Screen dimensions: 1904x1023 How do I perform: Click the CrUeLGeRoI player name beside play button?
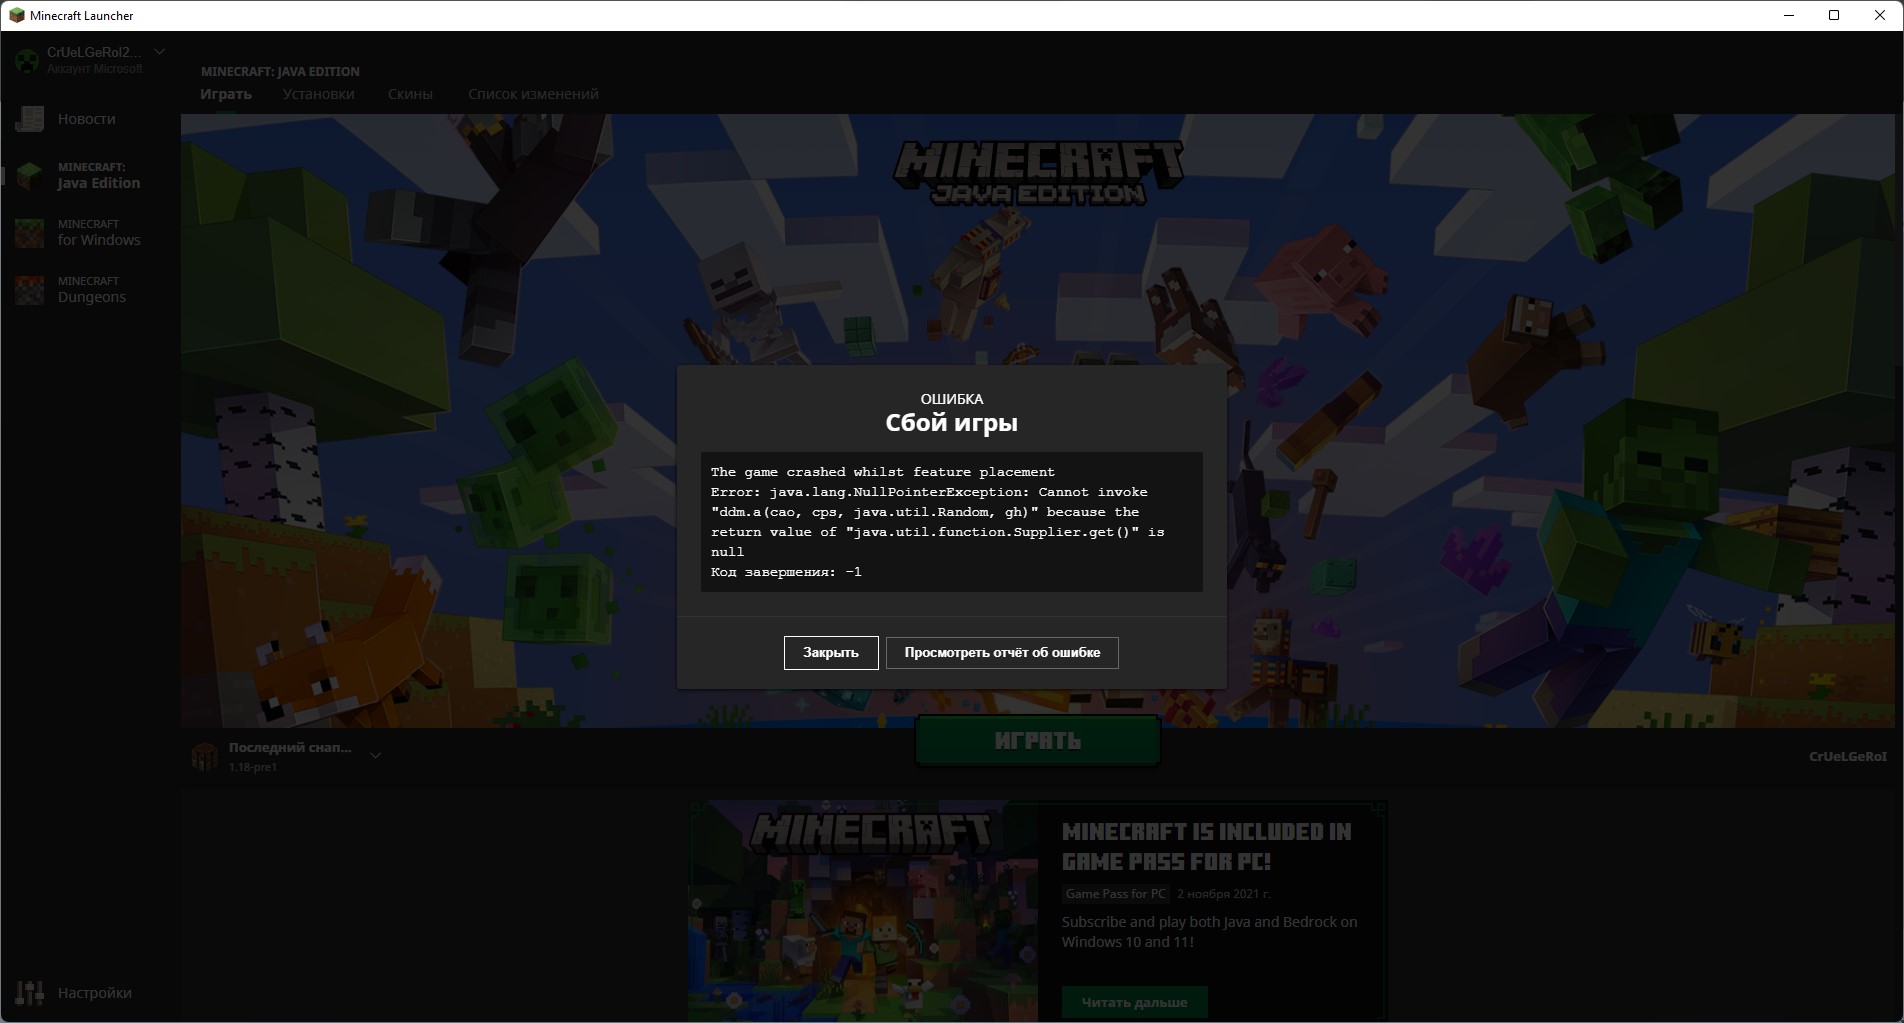click(1848, 756)
